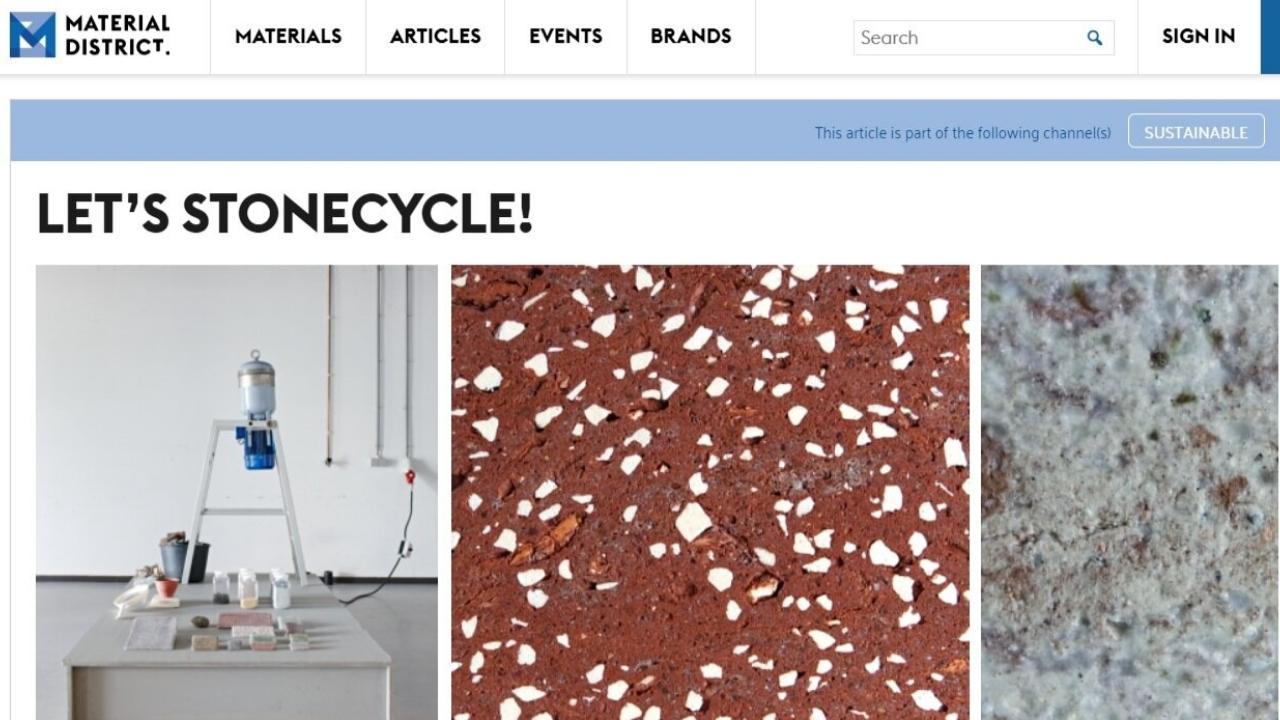Click the blue M logo icon
This screenshot has height=720, width=1280.
coord(32,35)
